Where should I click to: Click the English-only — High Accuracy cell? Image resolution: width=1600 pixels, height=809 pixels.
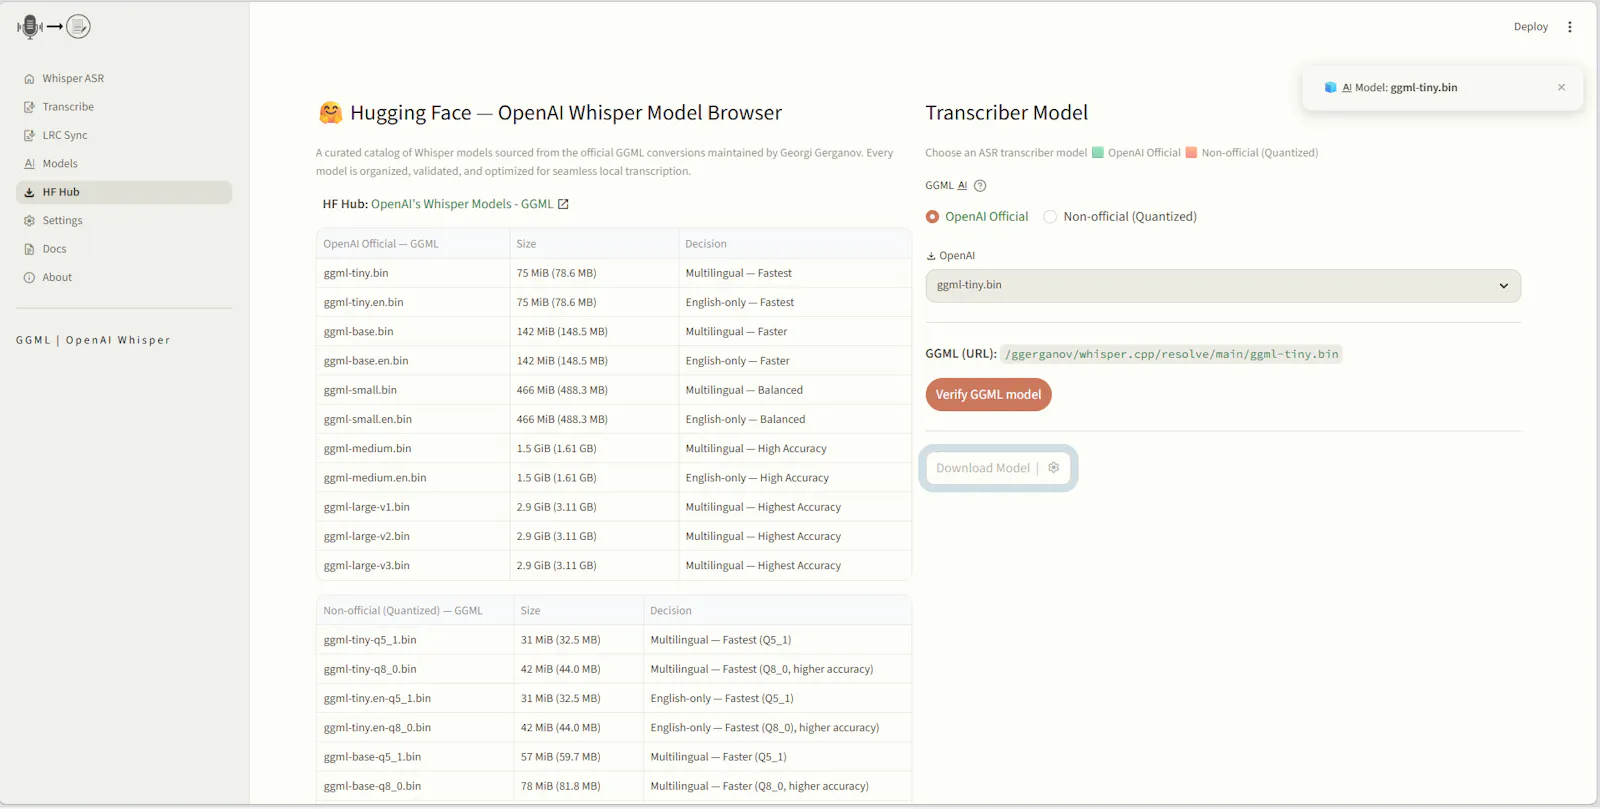coord(794,478)
